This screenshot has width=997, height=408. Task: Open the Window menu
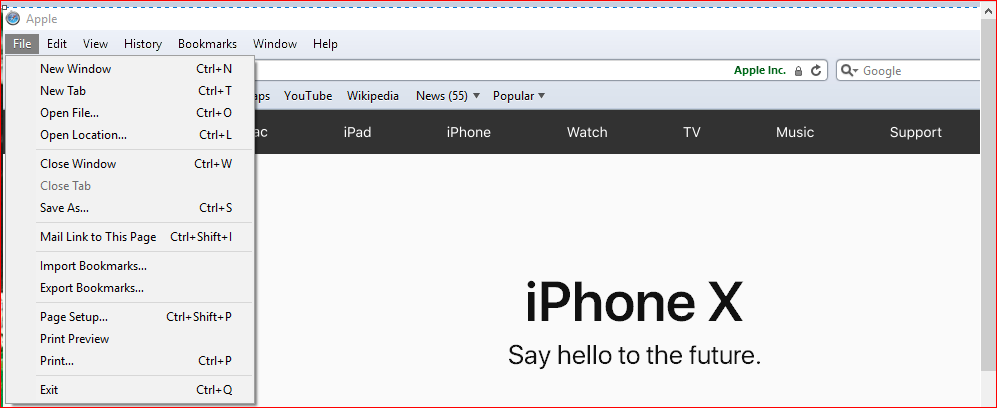click(275, 44)
